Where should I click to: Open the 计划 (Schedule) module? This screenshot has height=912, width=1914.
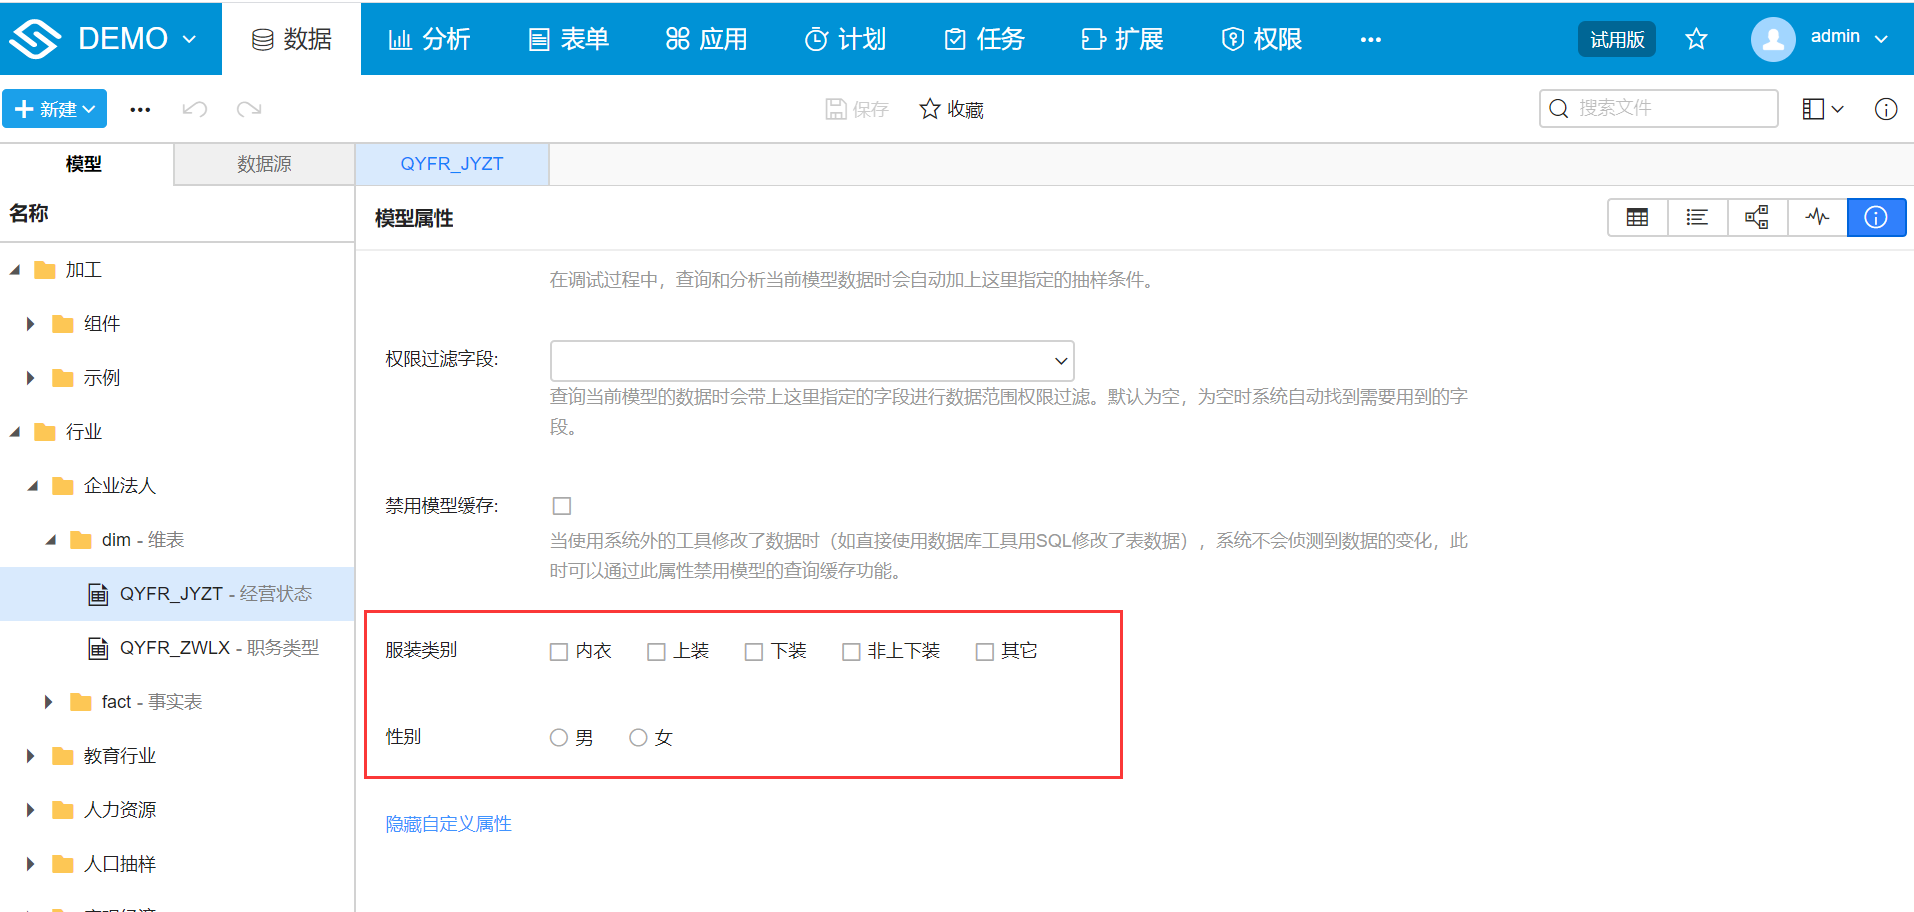click(x=845, y=39)
